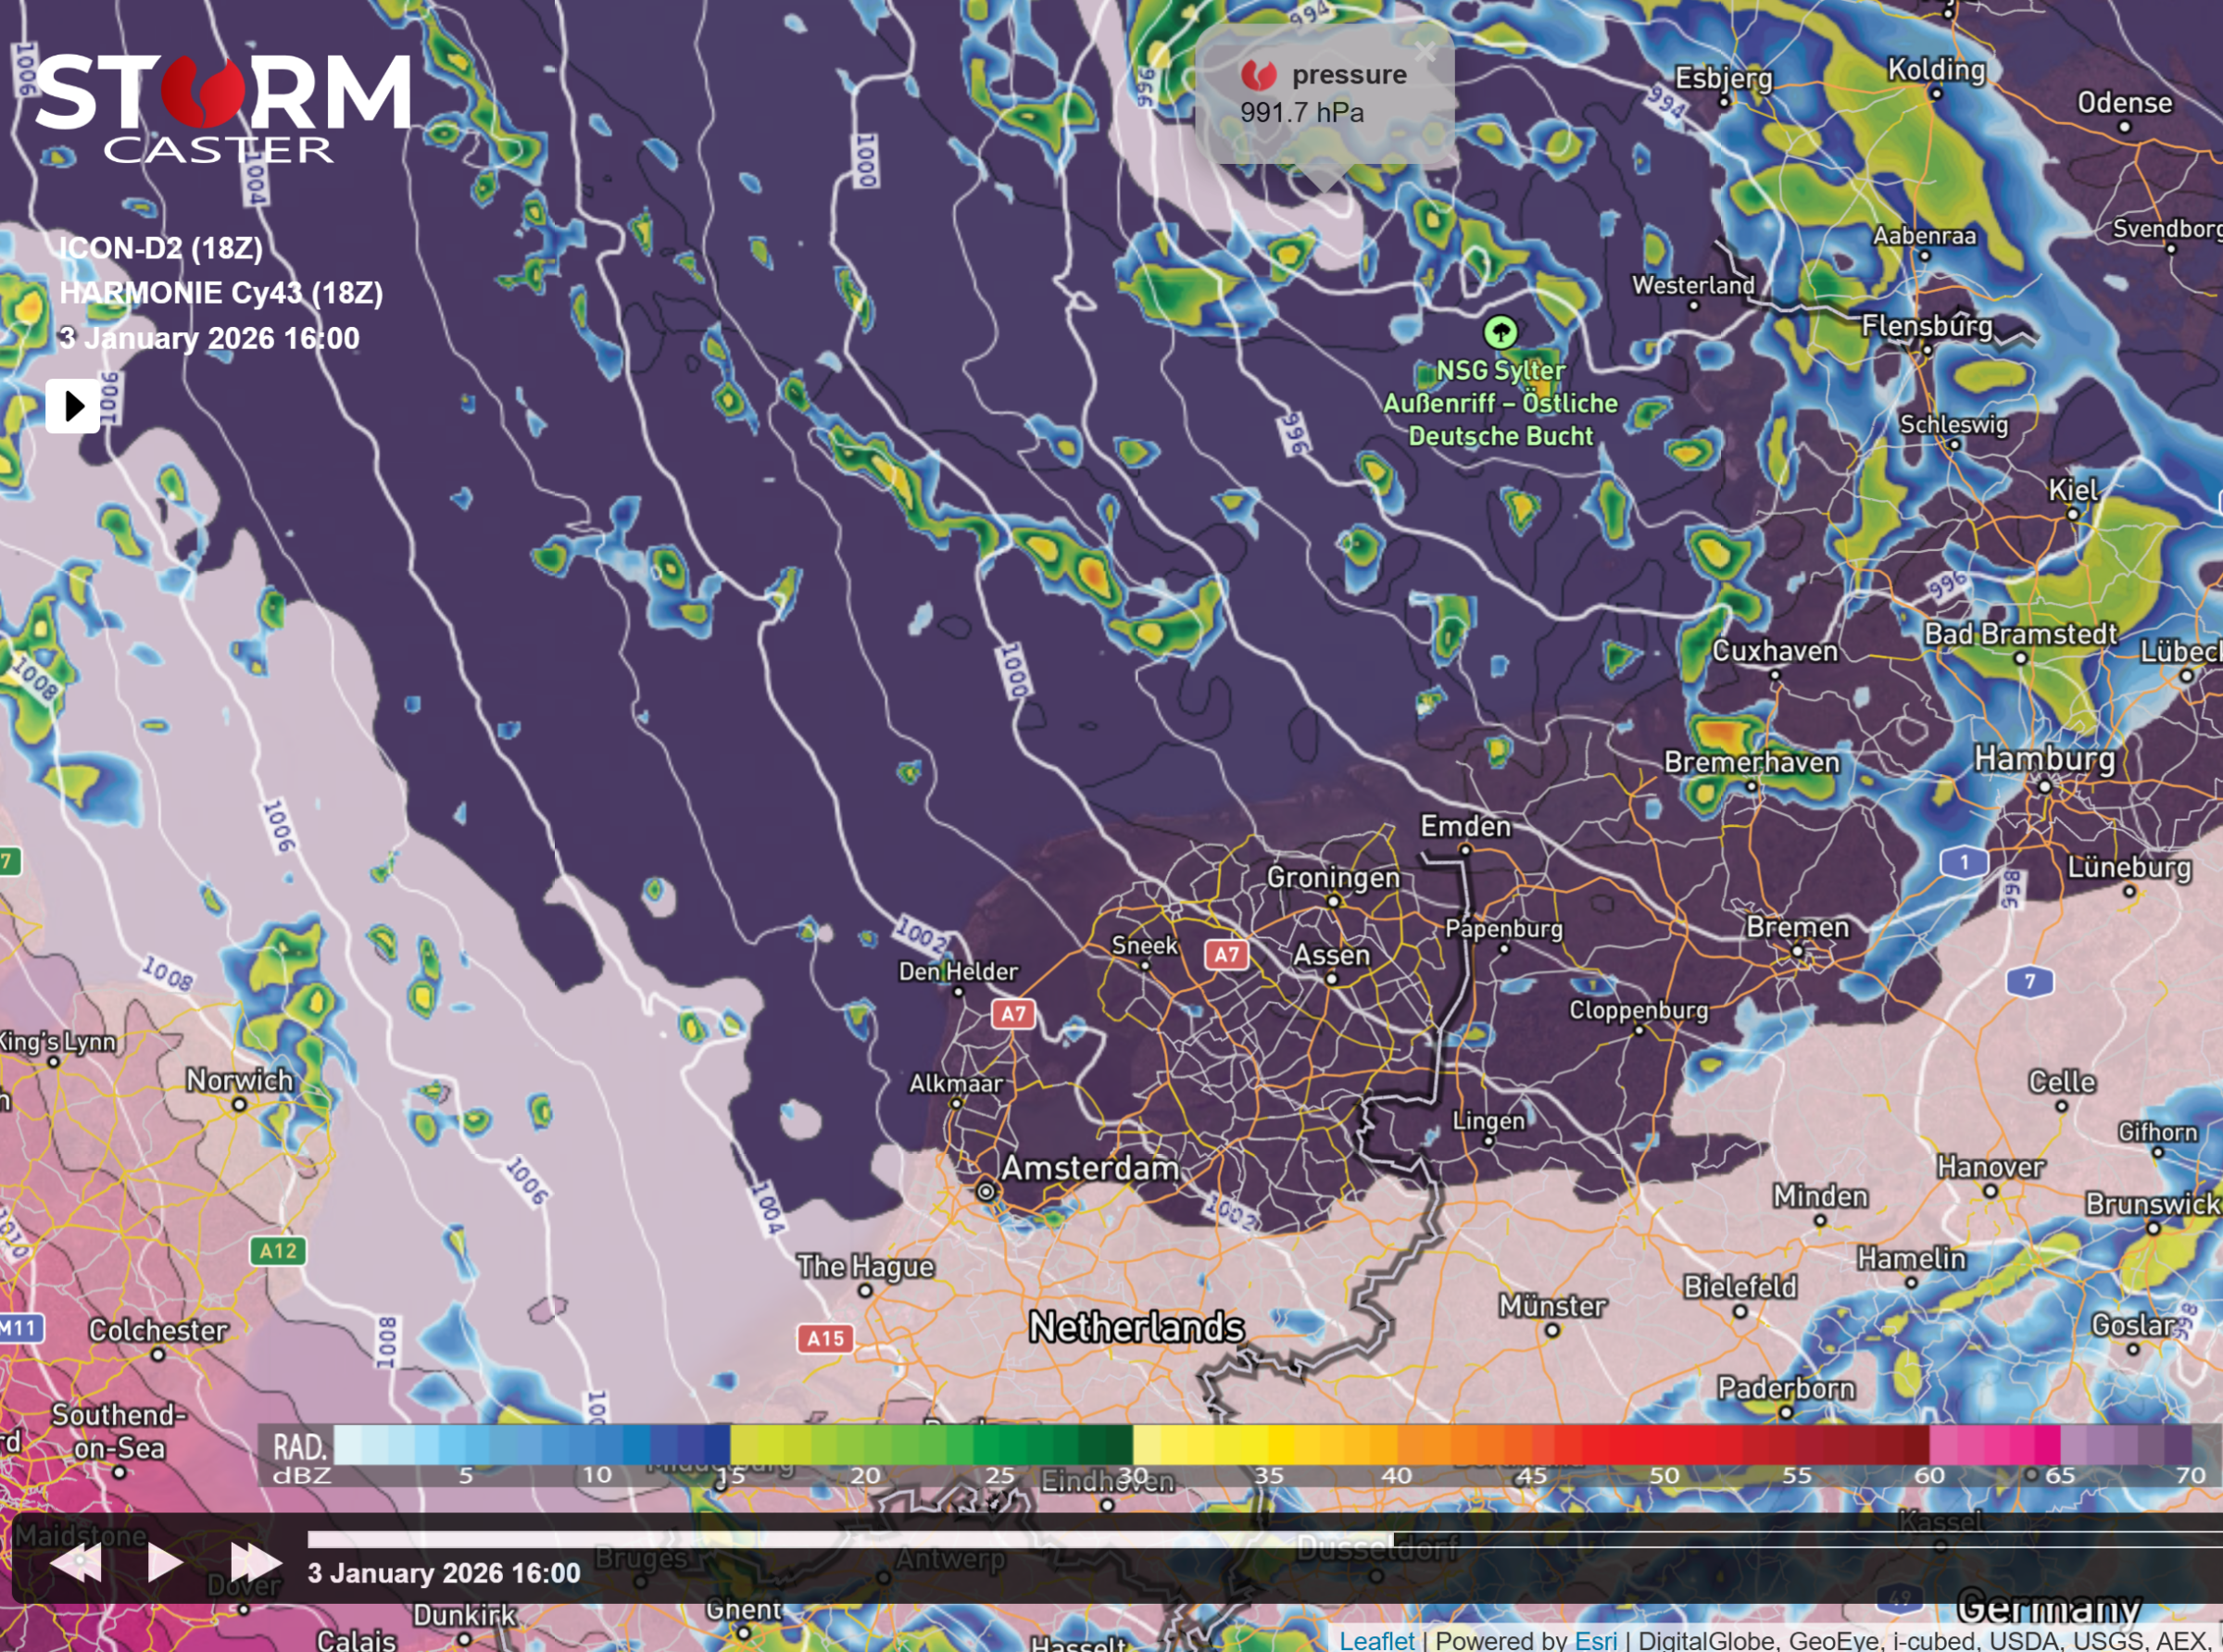Select the Lingen label

(1488, 1120)
